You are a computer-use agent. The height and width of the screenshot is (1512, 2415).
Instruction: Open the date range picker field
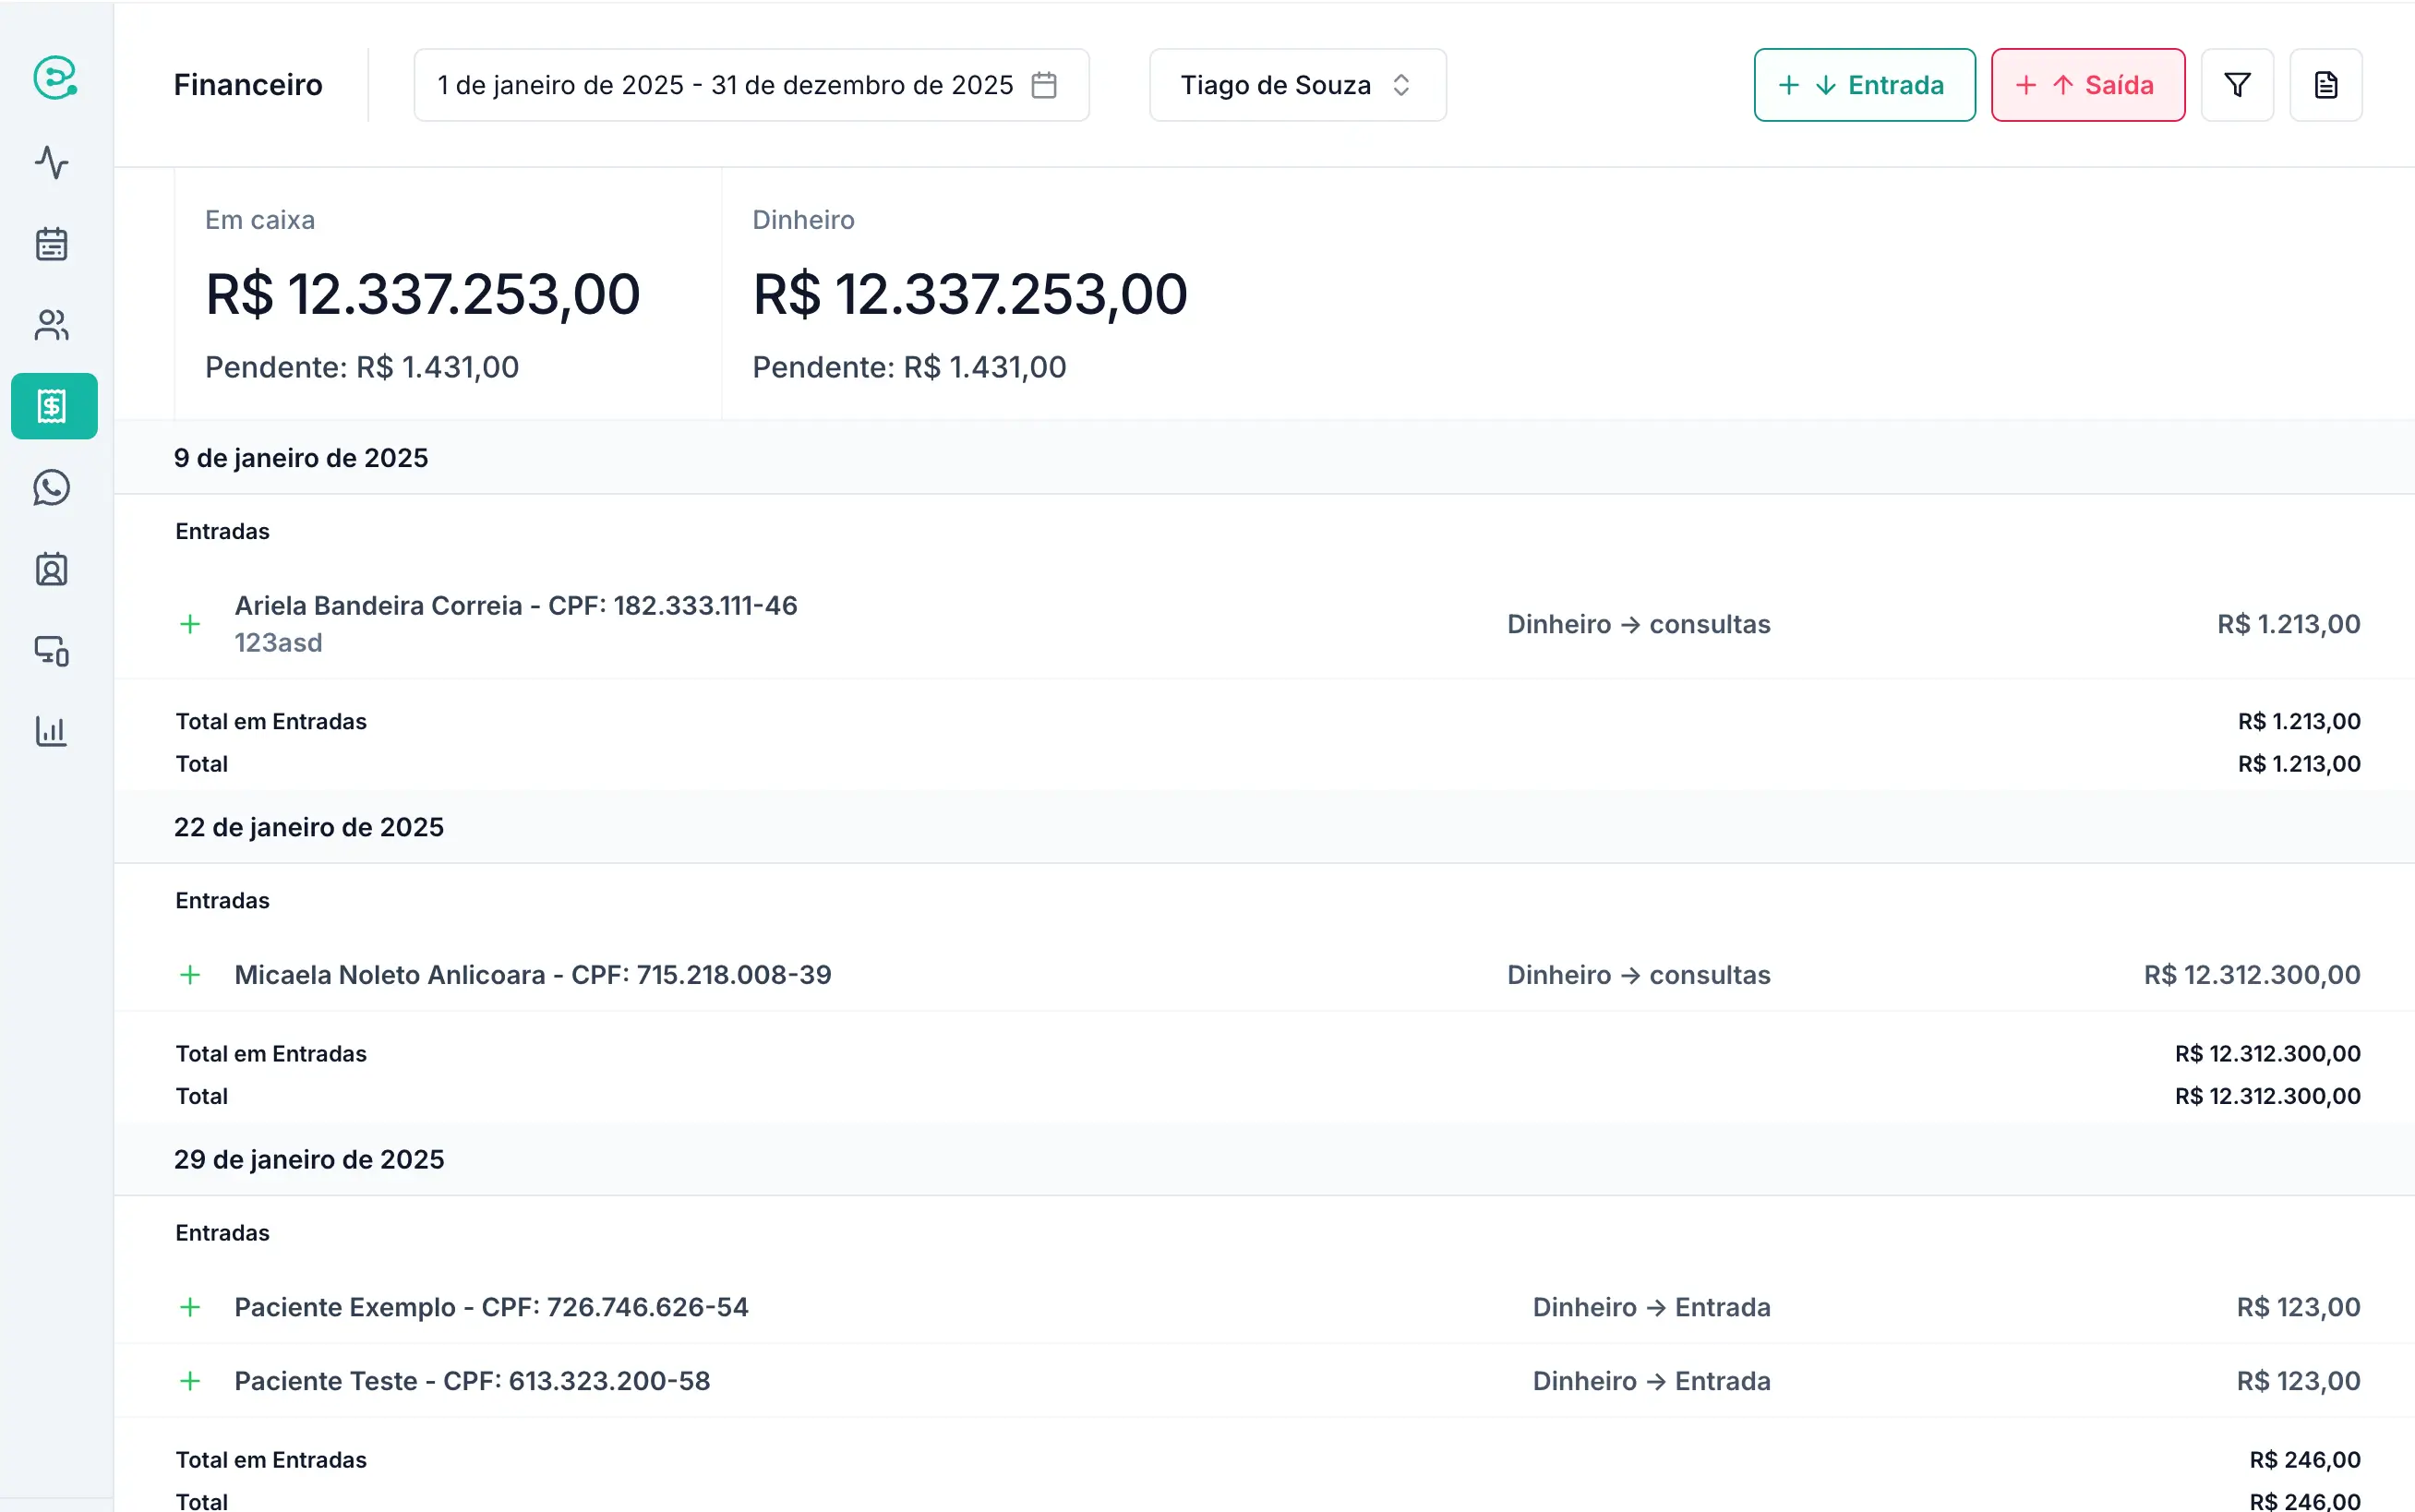point(725,85)
